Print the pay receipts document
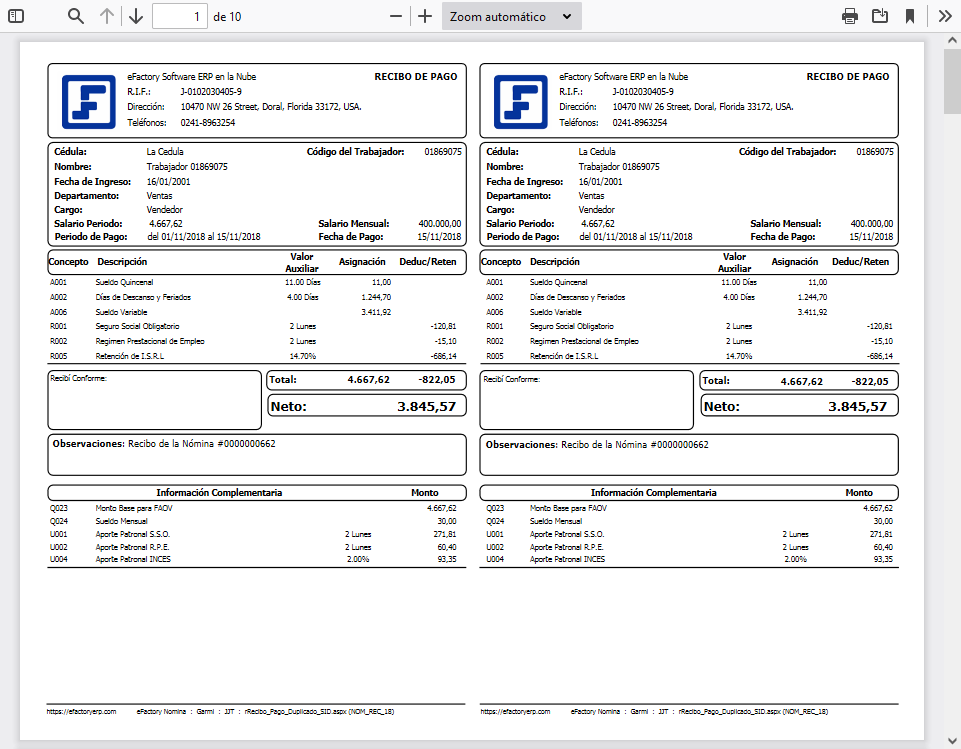 pos(849,16)
